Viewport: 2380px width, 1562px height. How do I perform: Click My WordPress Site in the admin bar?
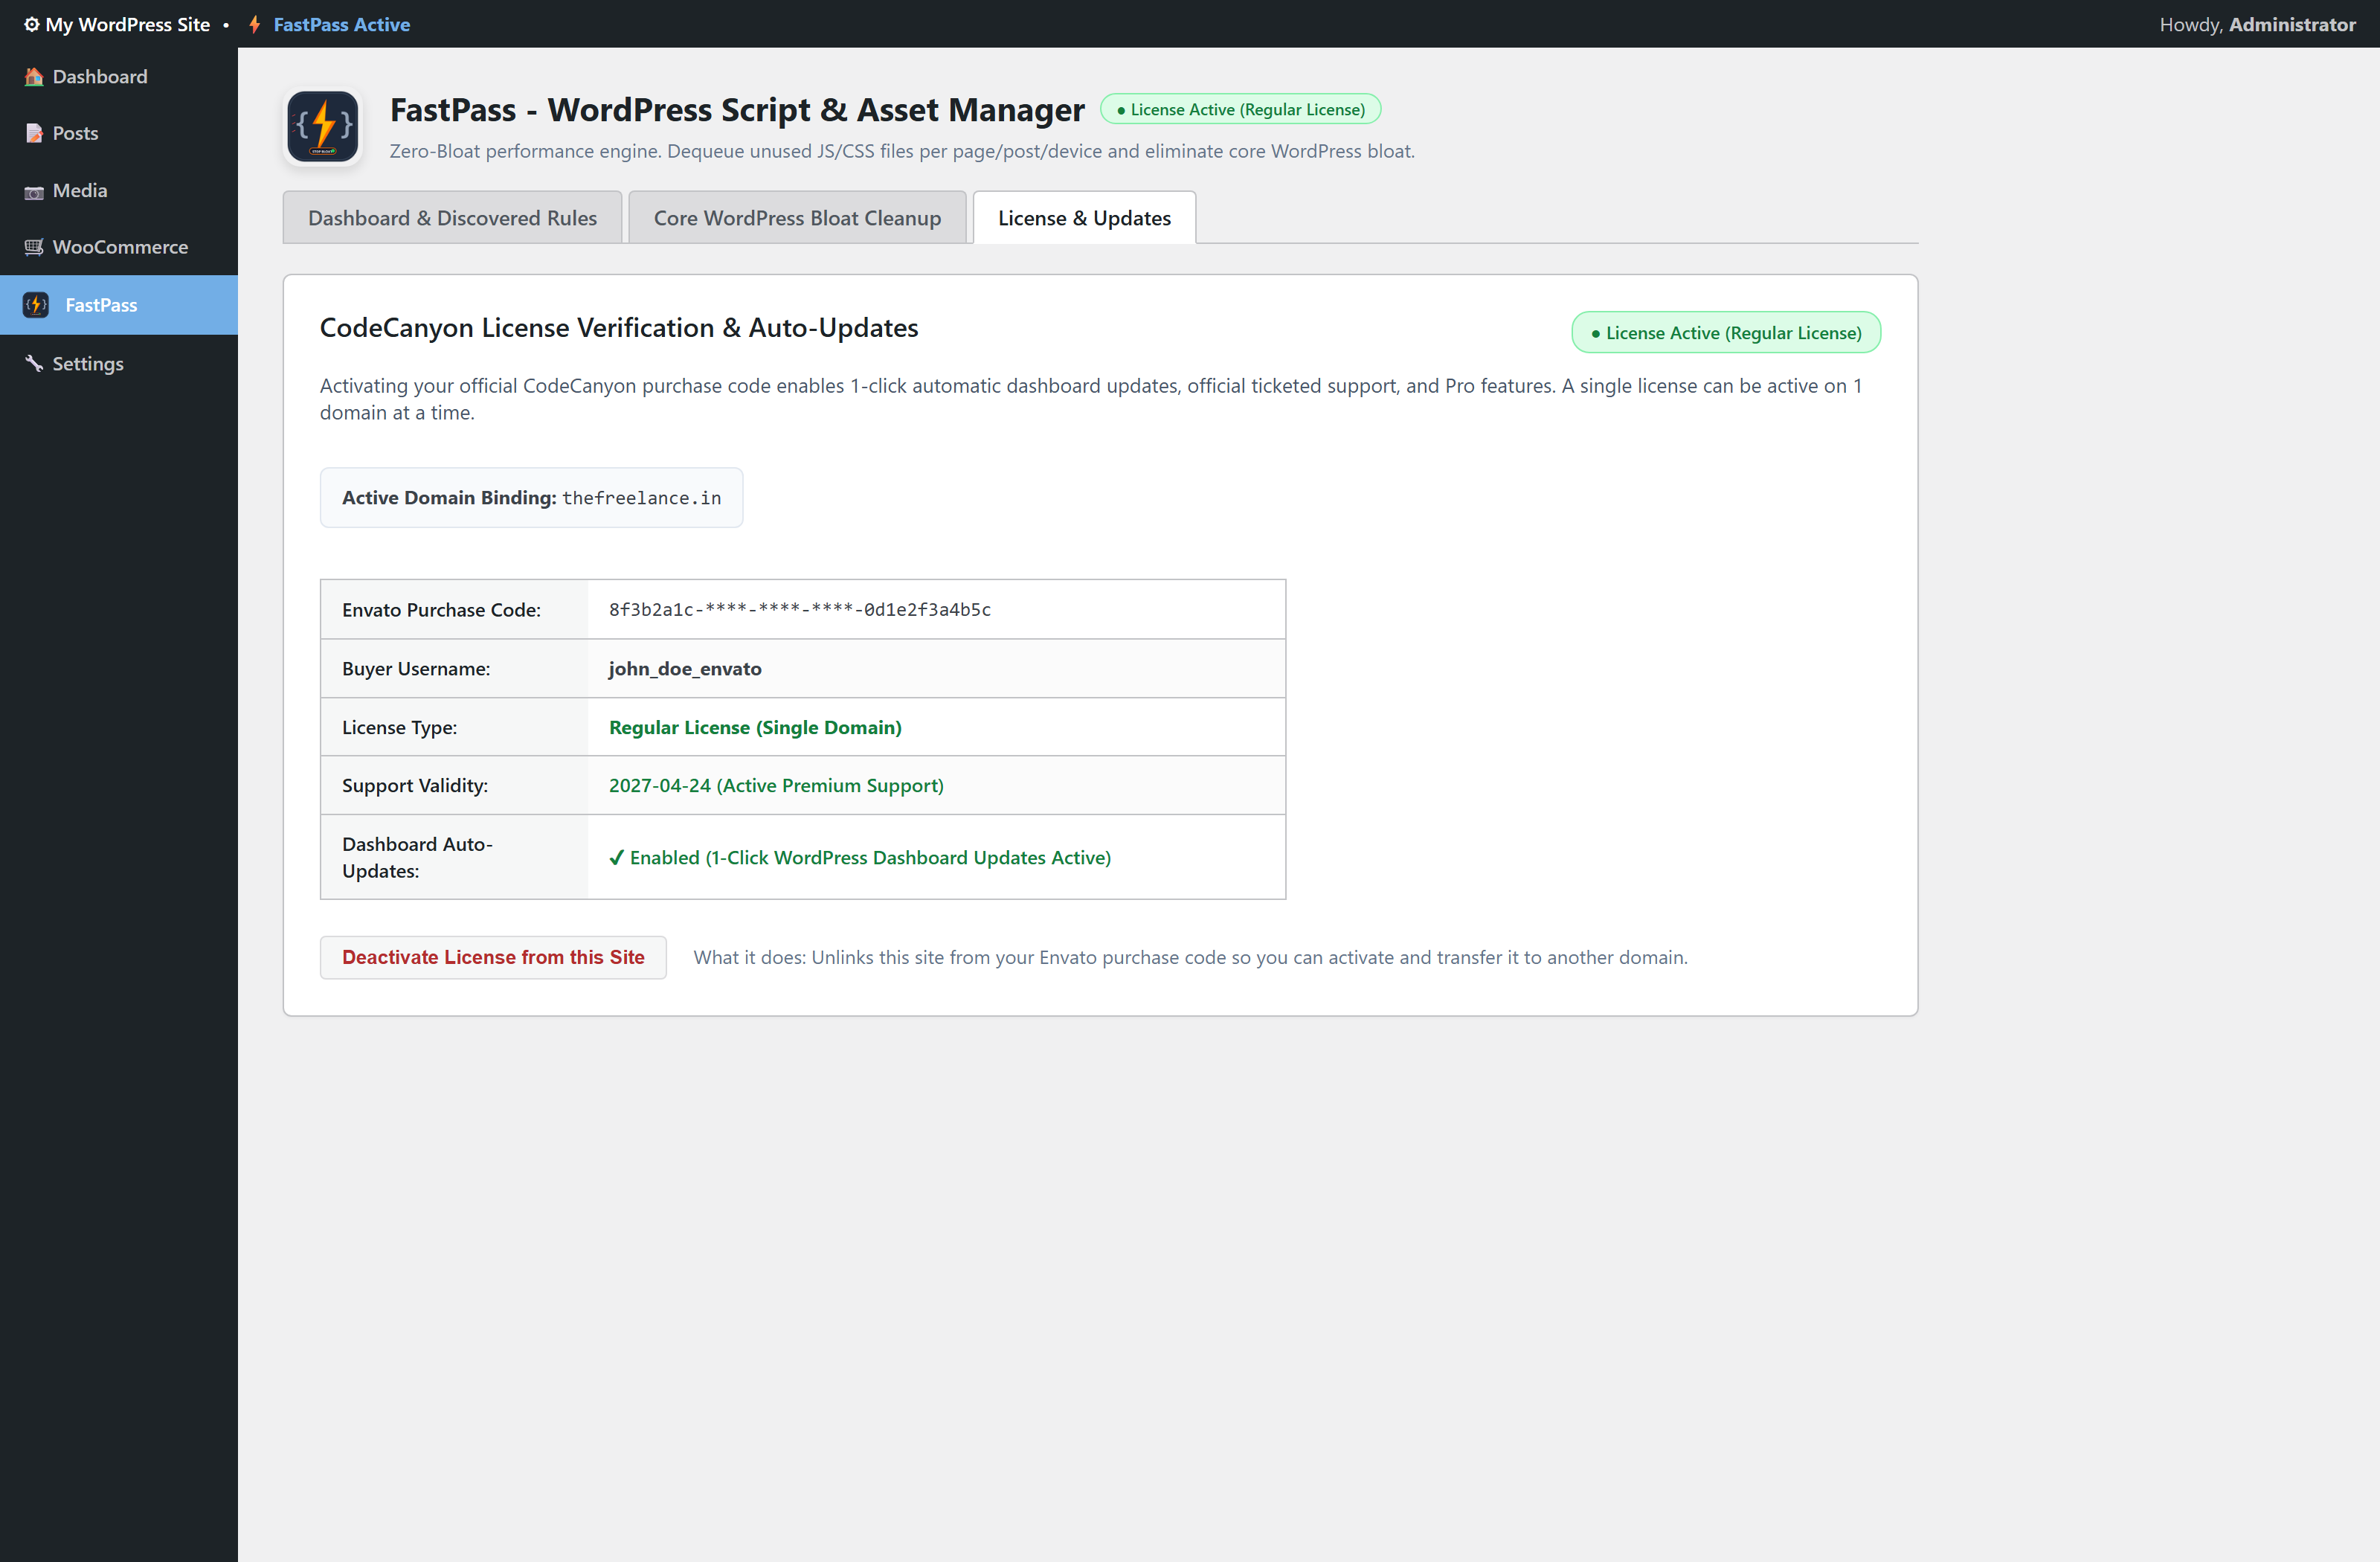click(127, 24)
